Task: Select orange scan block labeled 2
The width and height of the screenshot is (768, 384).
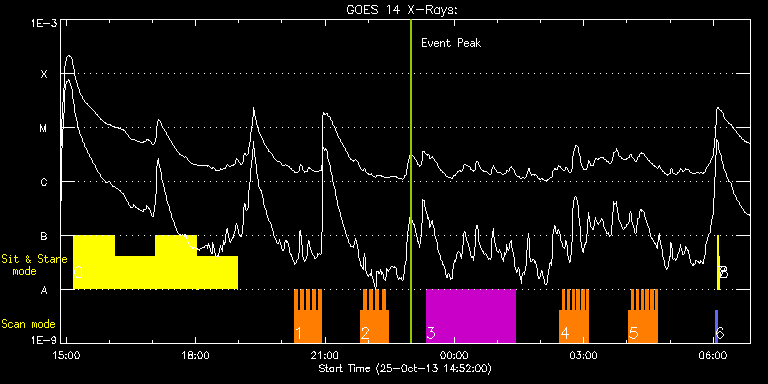Action: tap(375, 316)
